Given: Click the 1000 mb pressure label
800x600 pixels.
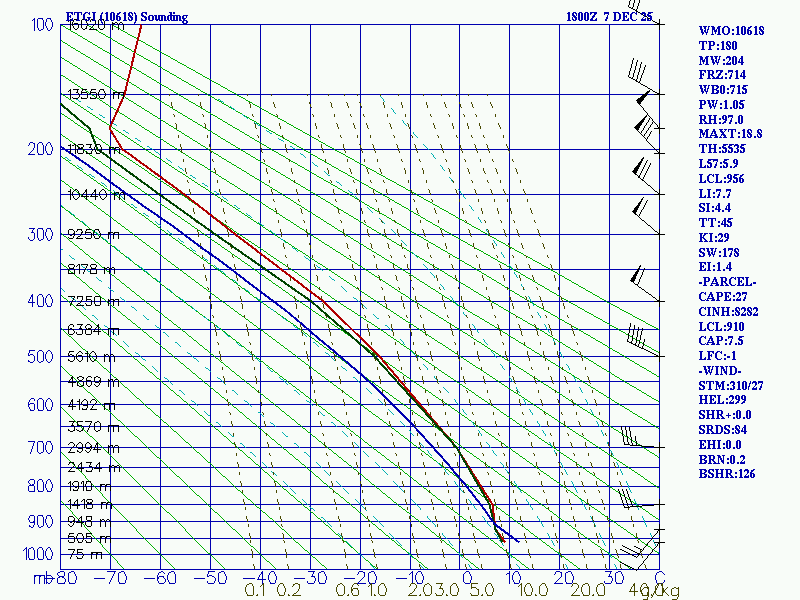Looking at the screenshot, I should tap(38, 554).
